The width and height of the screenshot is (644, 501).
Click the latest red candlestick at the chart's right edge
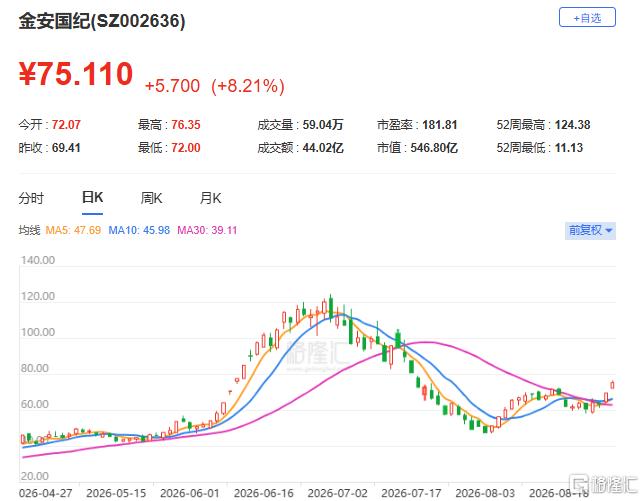coord(612,385)
